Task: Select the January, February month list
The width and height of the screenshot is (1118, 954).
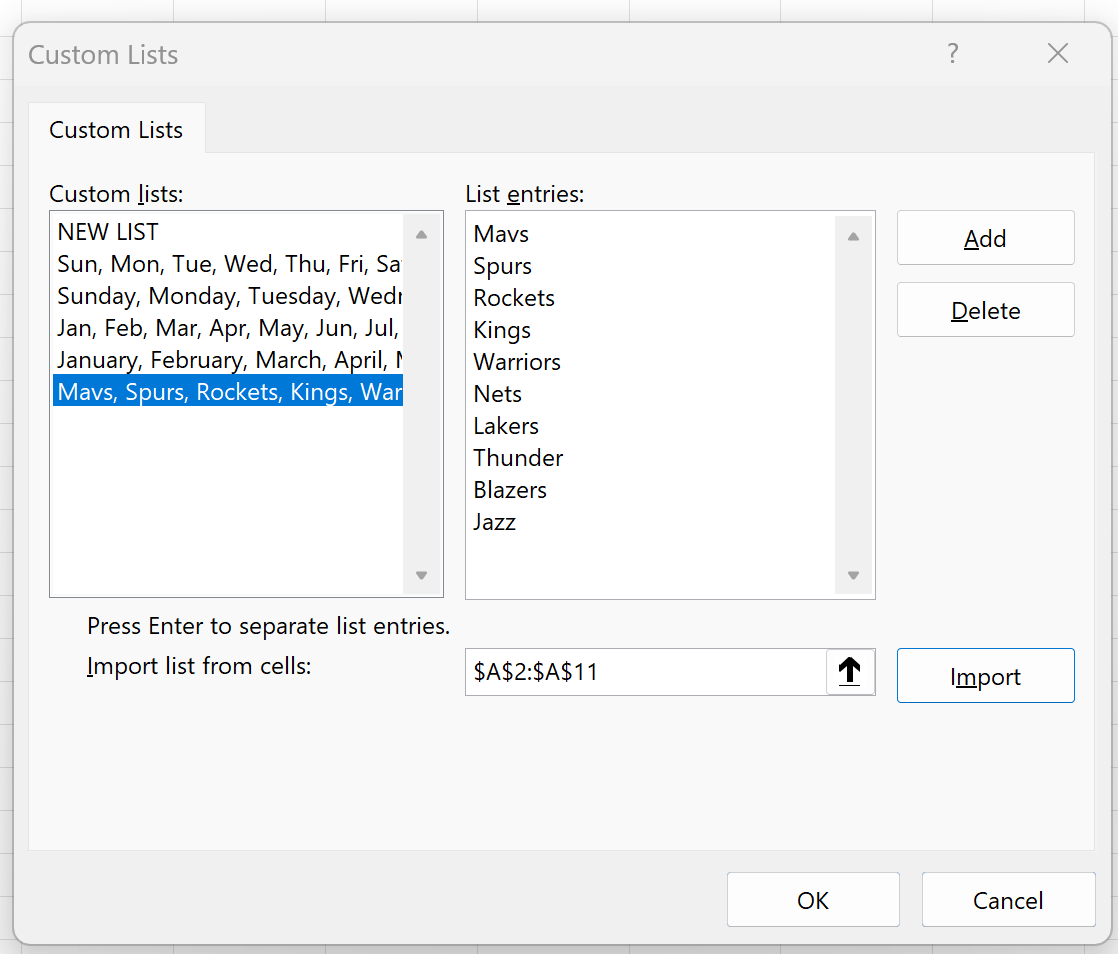Action: [200, 359]
